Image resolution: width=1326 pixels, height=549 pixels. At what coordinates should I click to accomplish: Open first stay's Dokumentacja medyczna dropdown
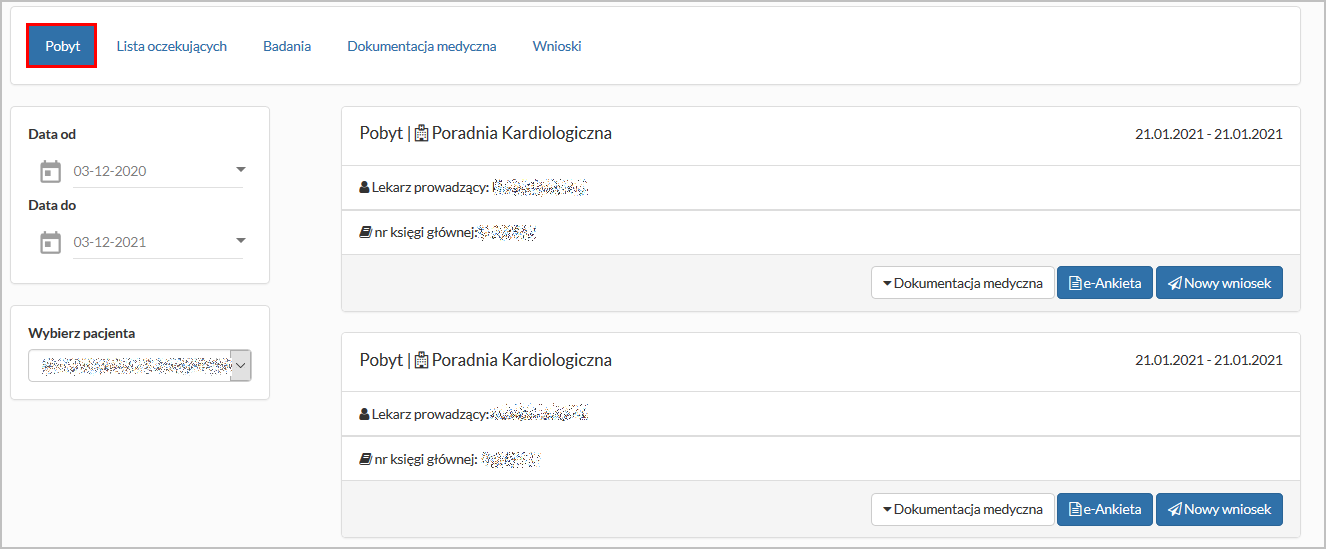(x=962, y=283)
